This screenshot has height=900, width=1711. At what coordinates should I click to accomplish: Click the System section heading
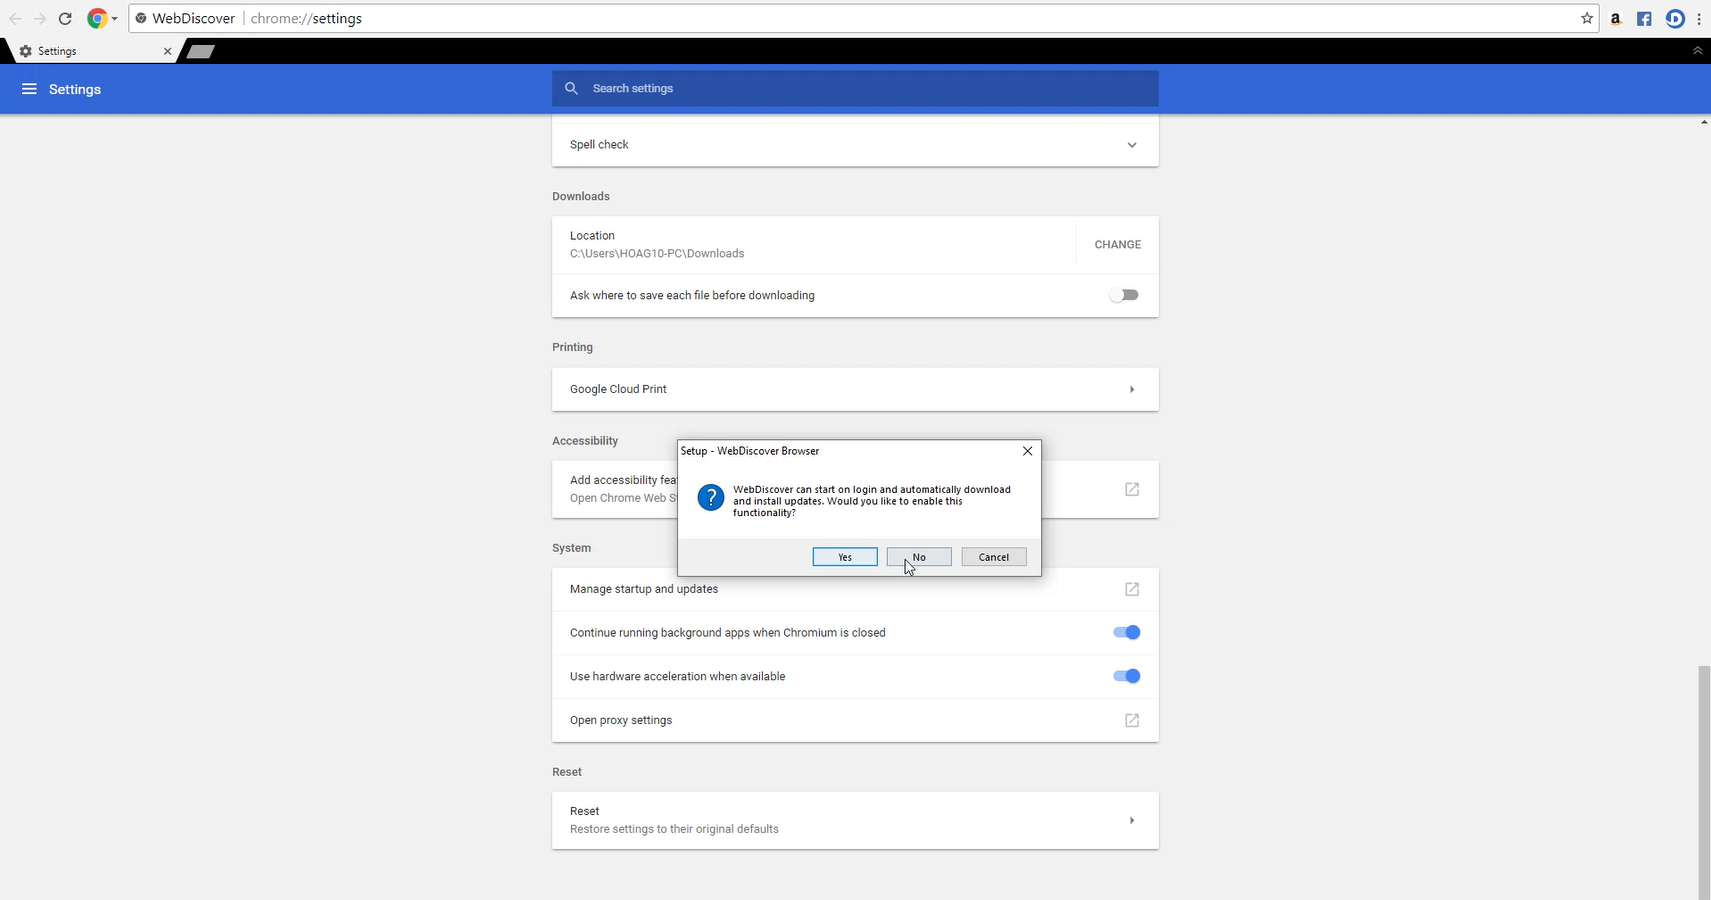tap(571, 548)
